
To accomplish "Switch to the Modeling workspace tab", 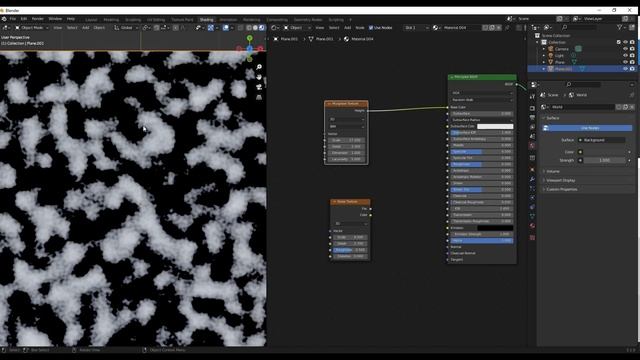I will (x=111, y=20).
